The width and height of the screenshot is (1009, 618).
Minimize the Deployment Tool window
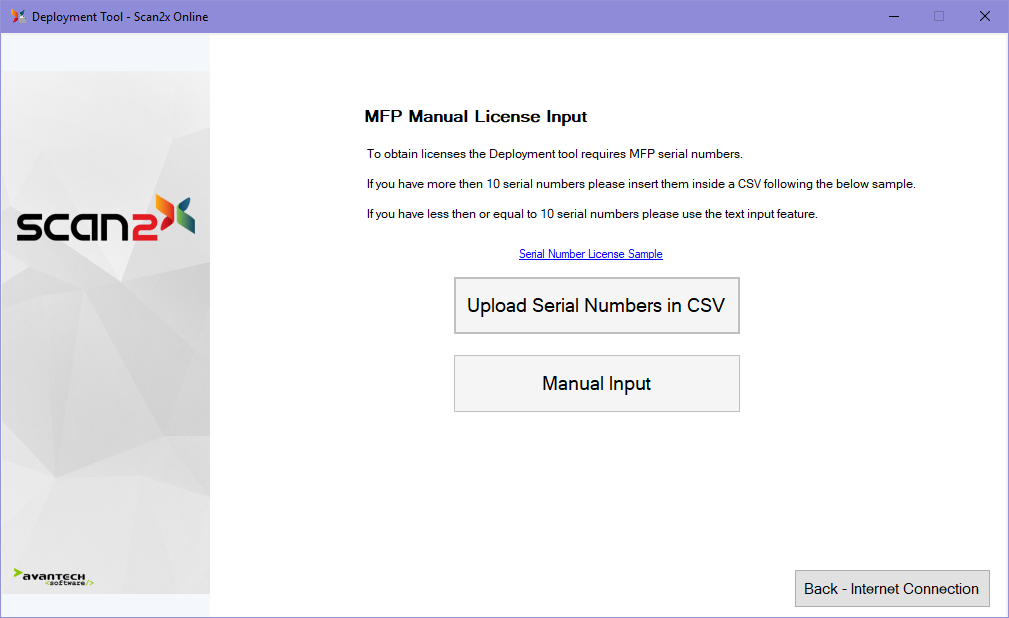(892, 16)
